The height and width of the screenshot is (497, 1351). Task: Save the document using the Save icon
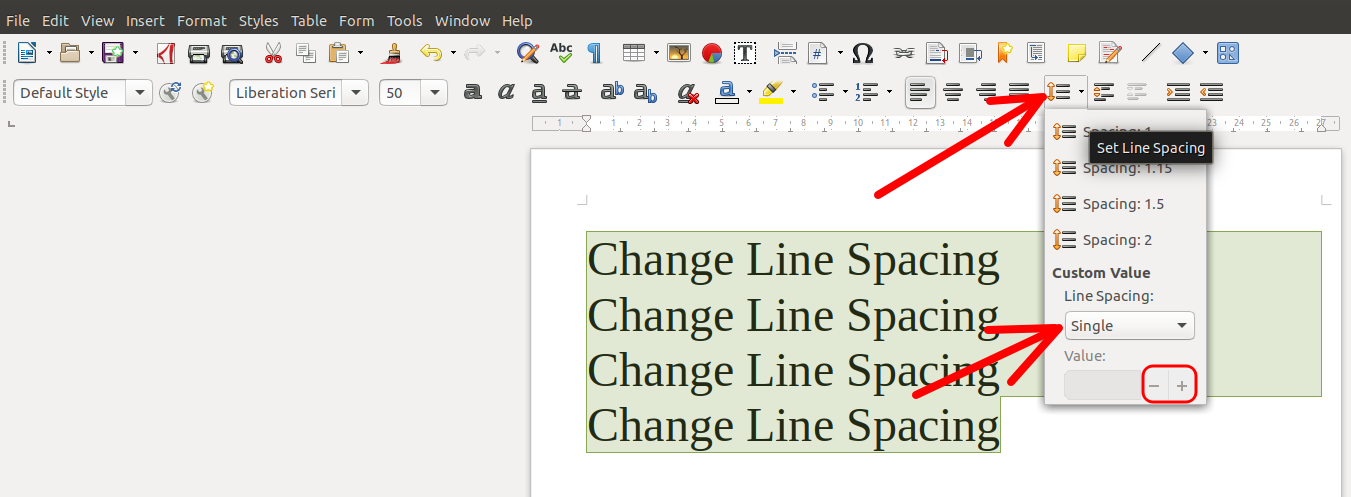coord(113,52)
